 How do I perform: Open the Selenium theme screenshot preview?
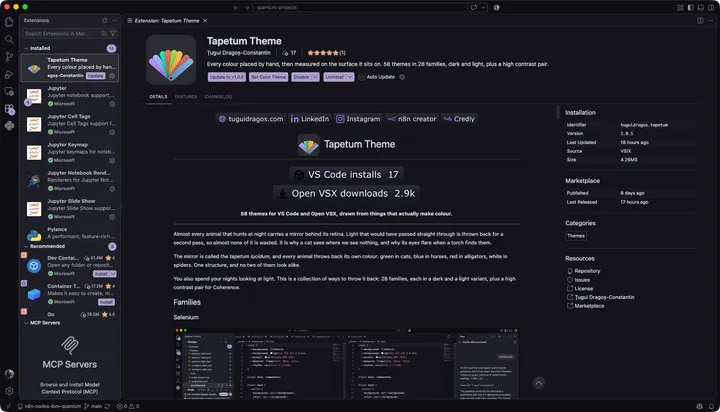click(346, 363)
